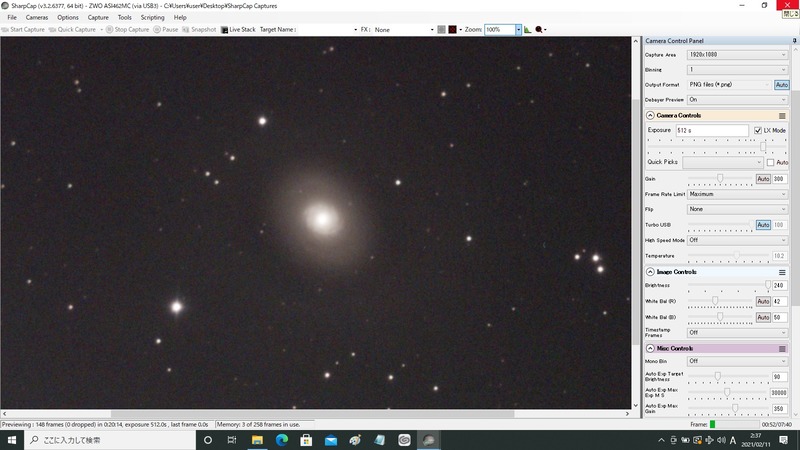
Task: Open the Binning dropdown
Action: coord(737,69)
